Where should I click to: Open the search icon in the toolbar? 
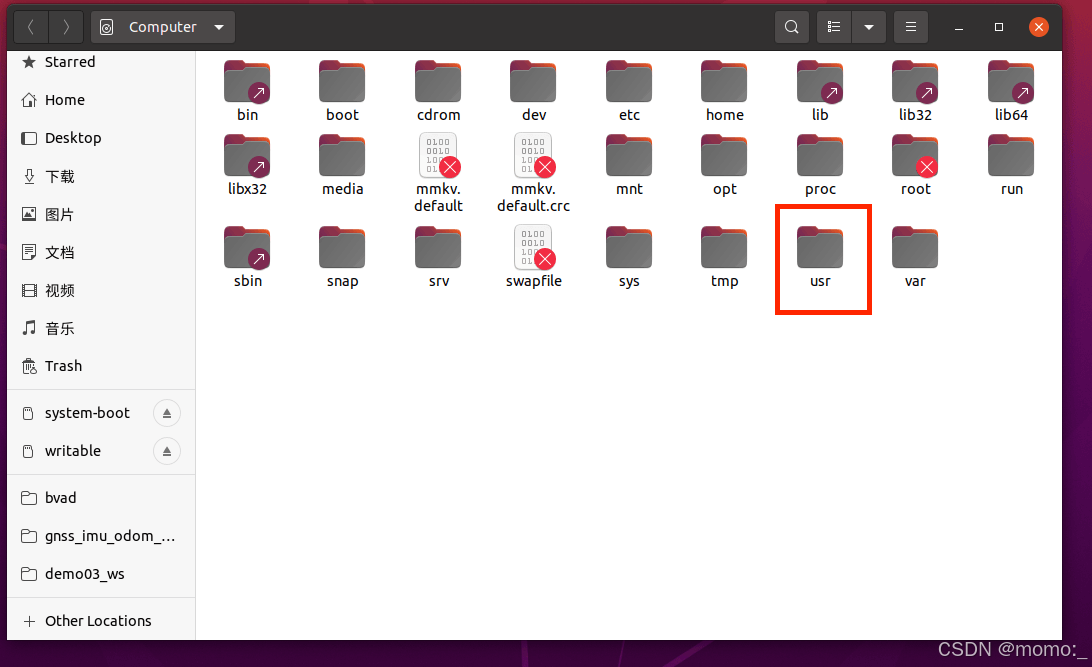[x=791, y=27]
